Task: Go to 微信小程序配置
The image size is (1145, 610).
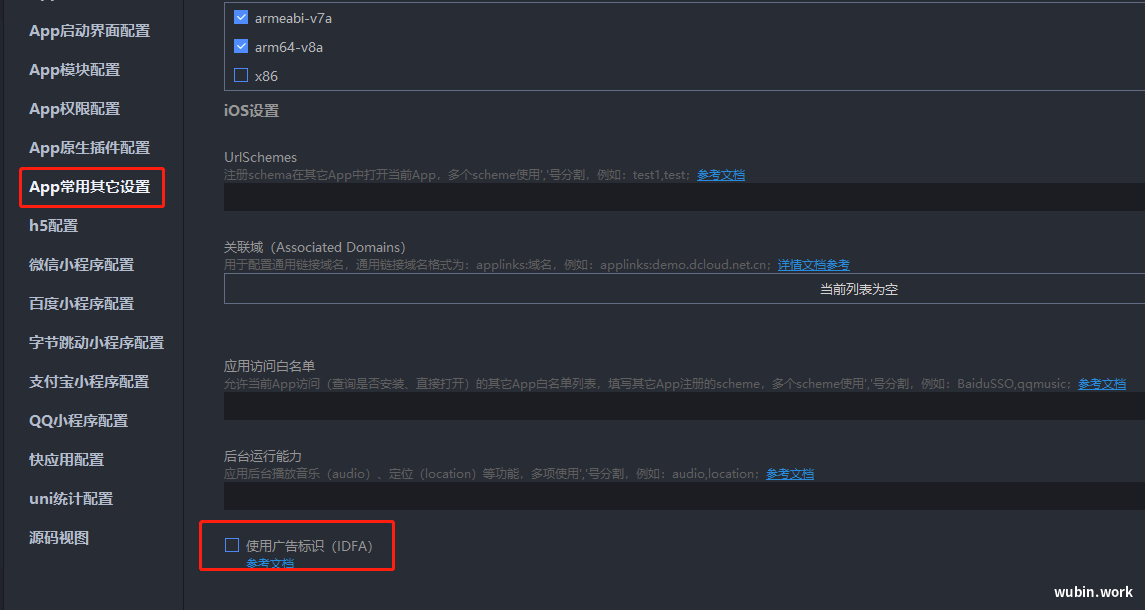Action: pyautogui.click(x=81, y=264)
